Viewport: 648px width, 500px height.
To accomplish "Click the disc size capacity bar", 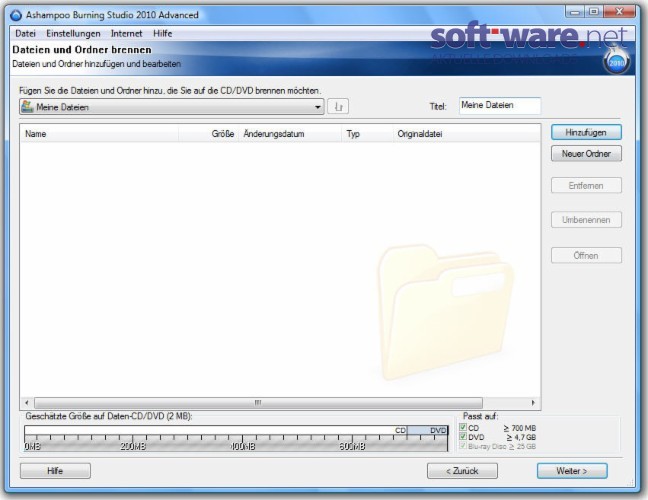I will 236,438.
